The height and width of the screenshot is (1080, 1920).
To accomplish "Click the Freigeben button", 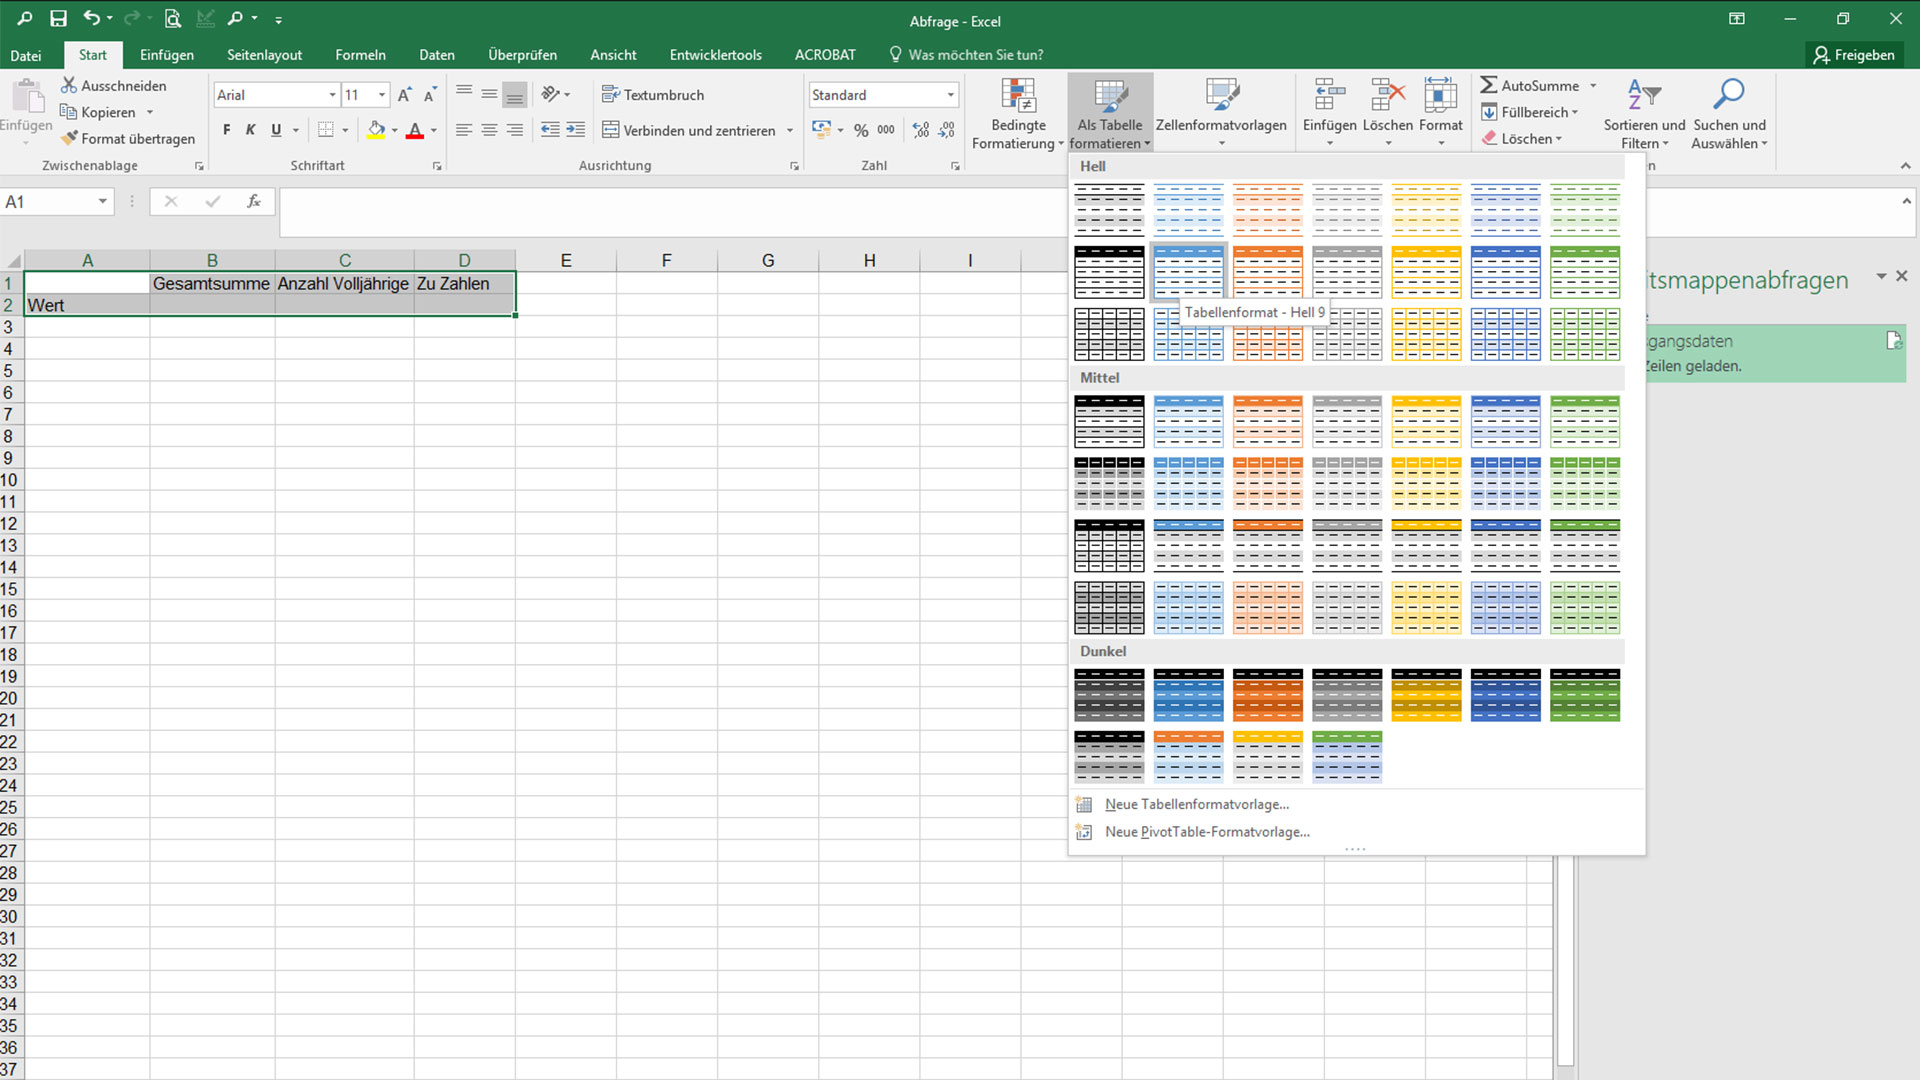I will pyautogui.click(x=1856, y=54).
